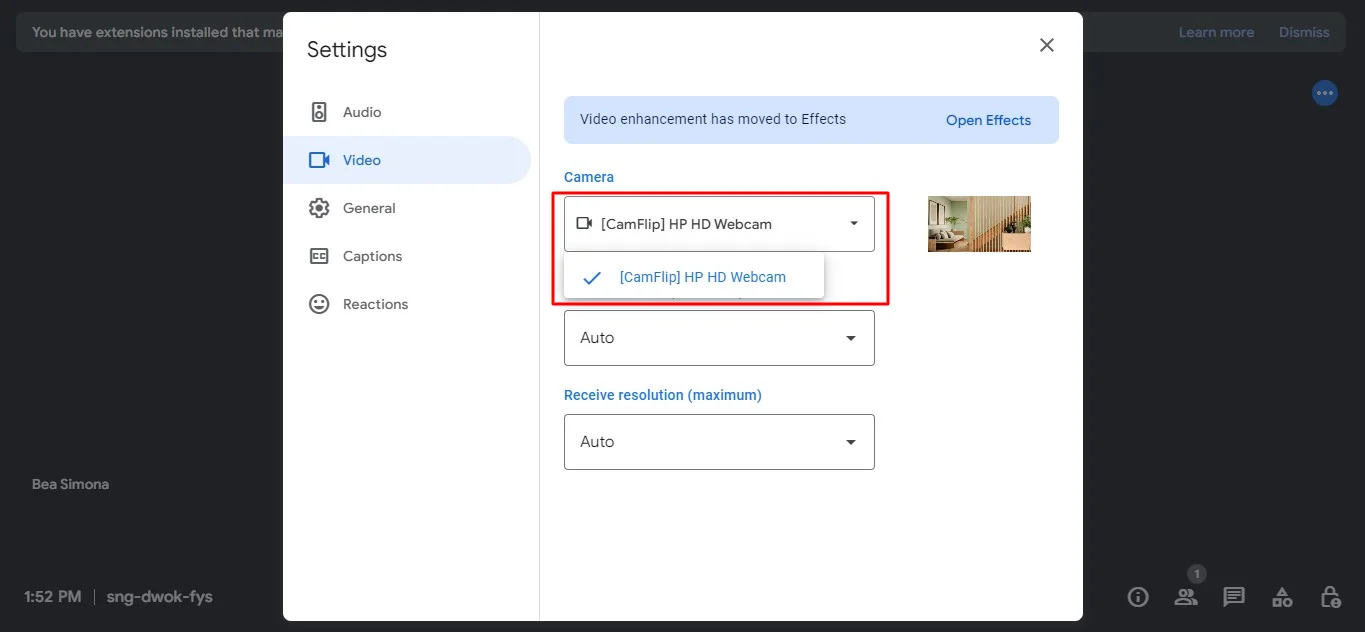Show the people participants icon
This screenshot has width=1365, height=632.
pyautogui.click(x=1186, y=597)
